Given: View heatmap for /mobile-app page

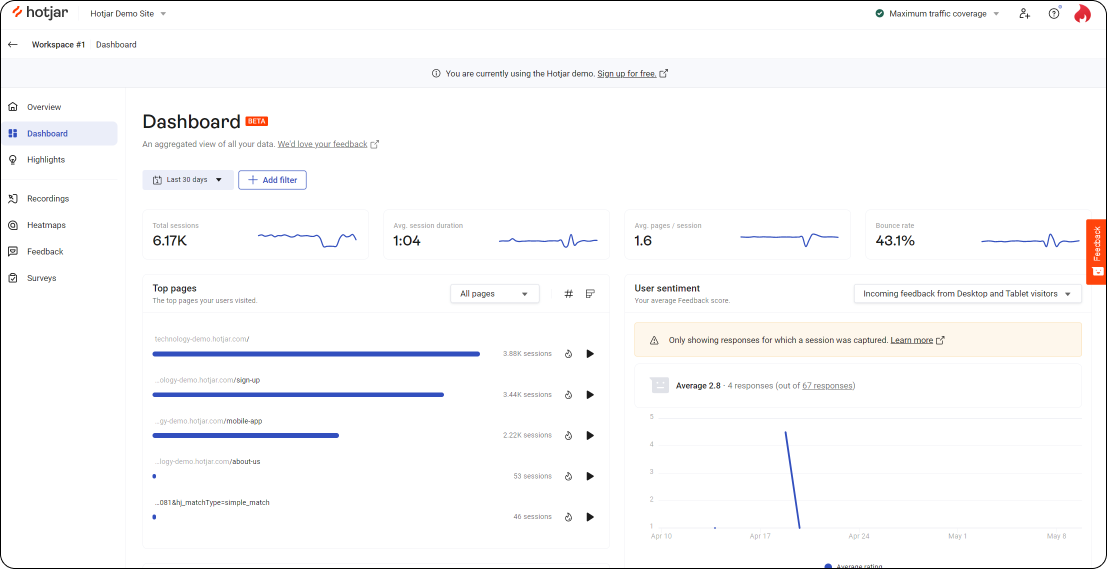Looking at the screenshot, I should coord(568,436).
